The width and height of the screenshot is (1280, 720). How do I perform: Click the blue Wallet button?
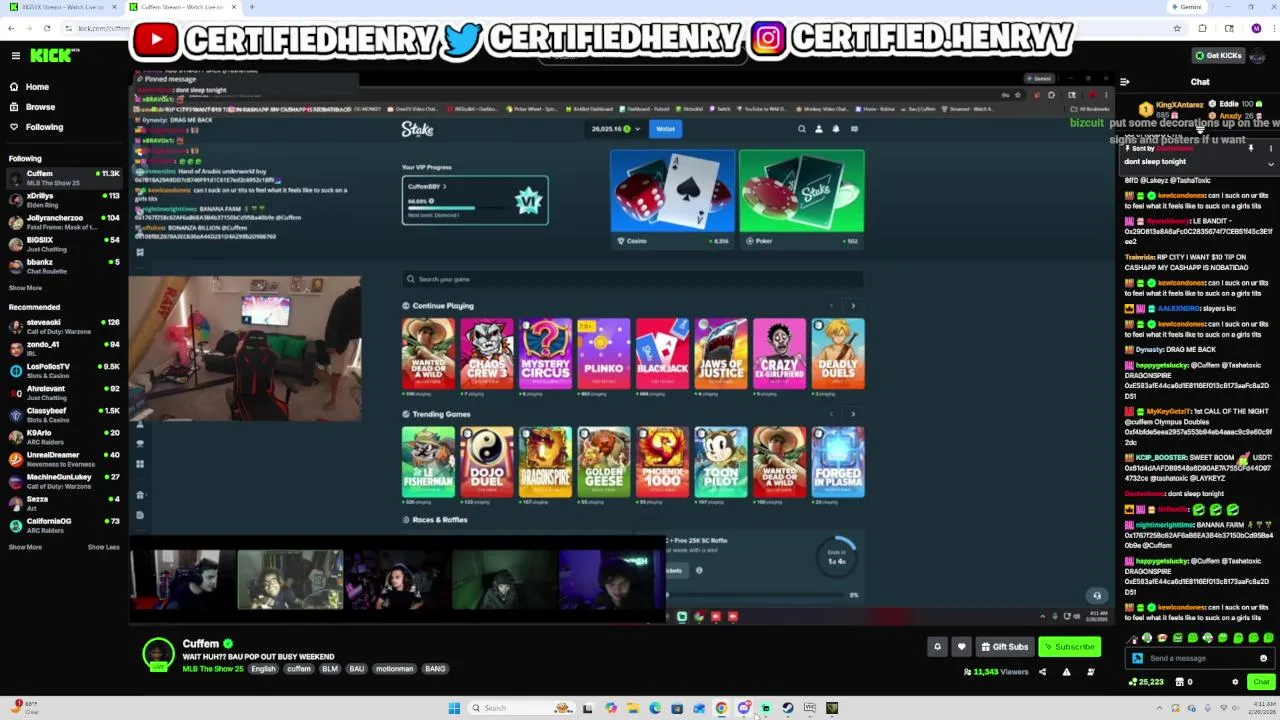[x=665, y=129]
